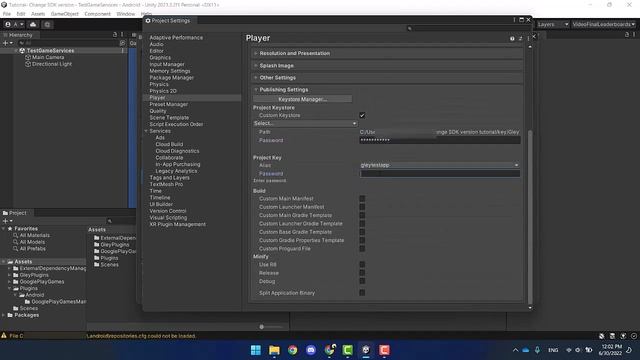Open the project key Alias dropdown
The width and height of the screenshot is (640, 360).
(x=440, y=165)
